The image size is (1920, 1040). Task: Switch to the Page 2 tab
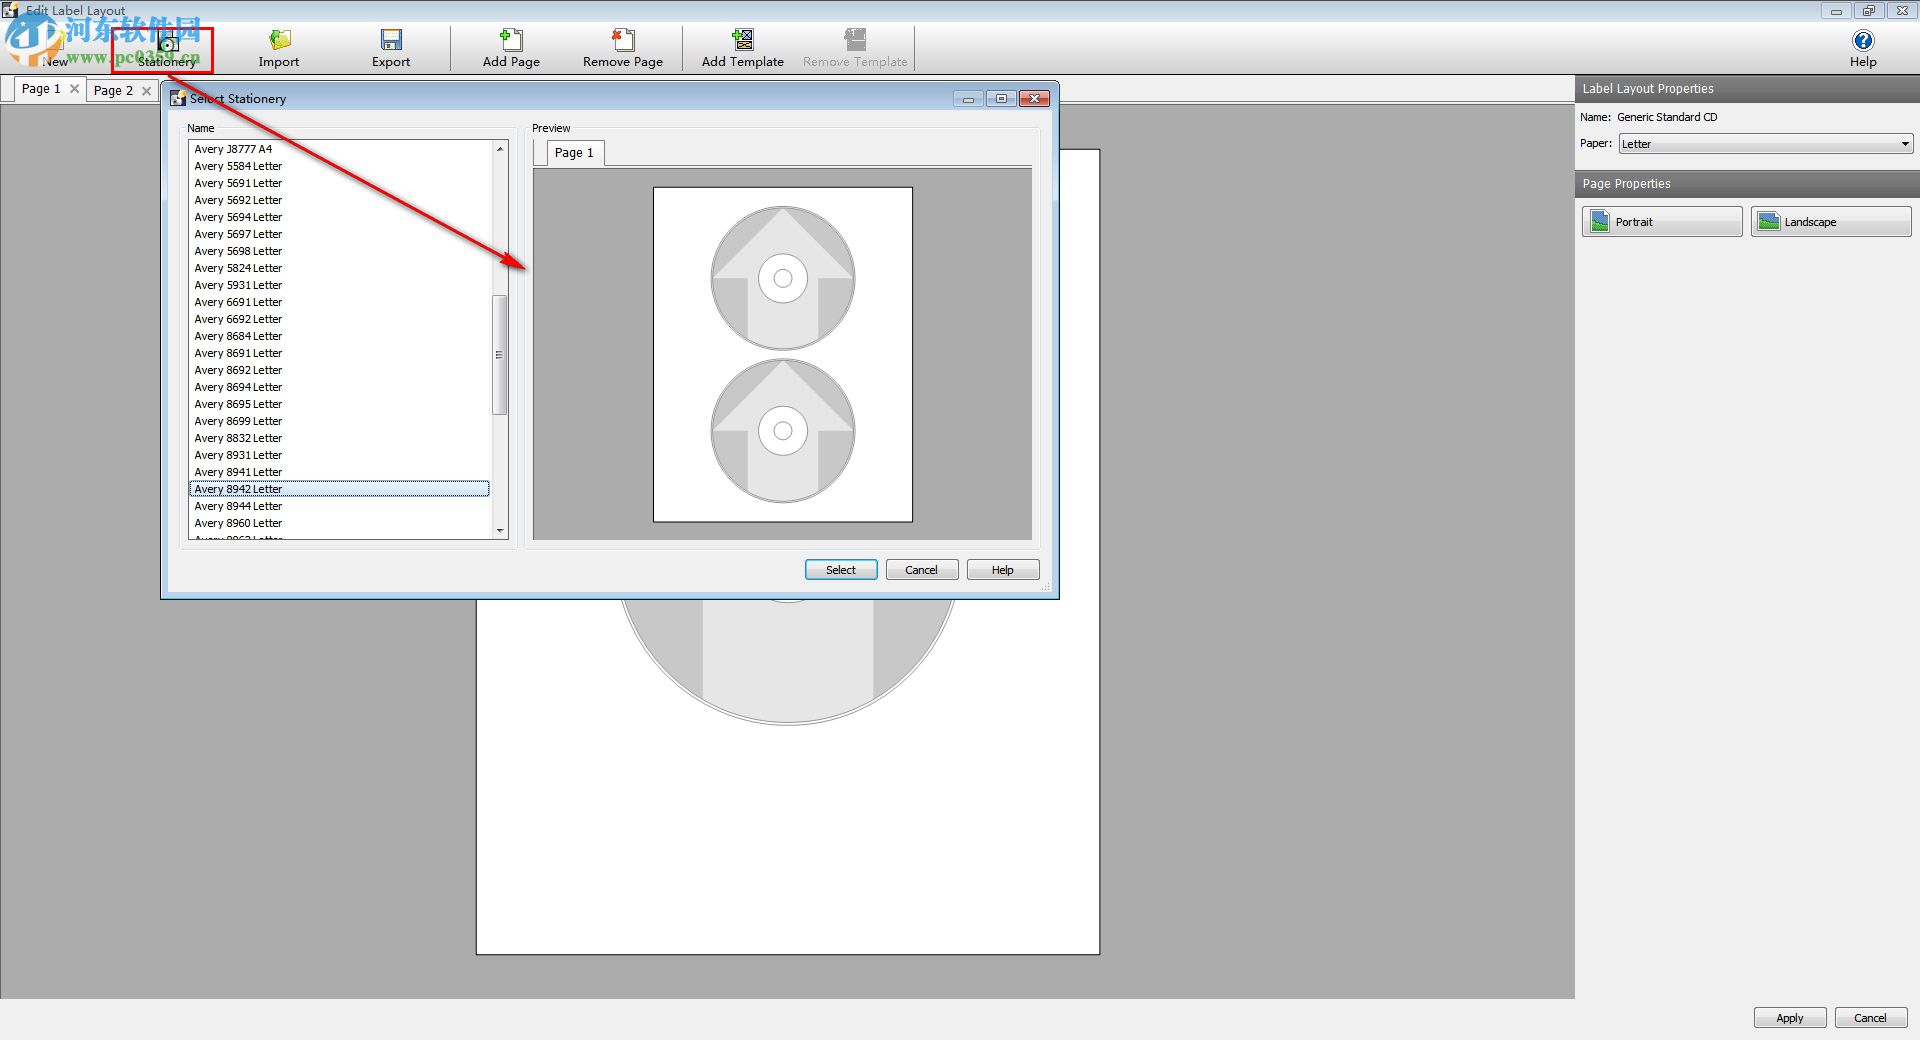tap(113, 89)
